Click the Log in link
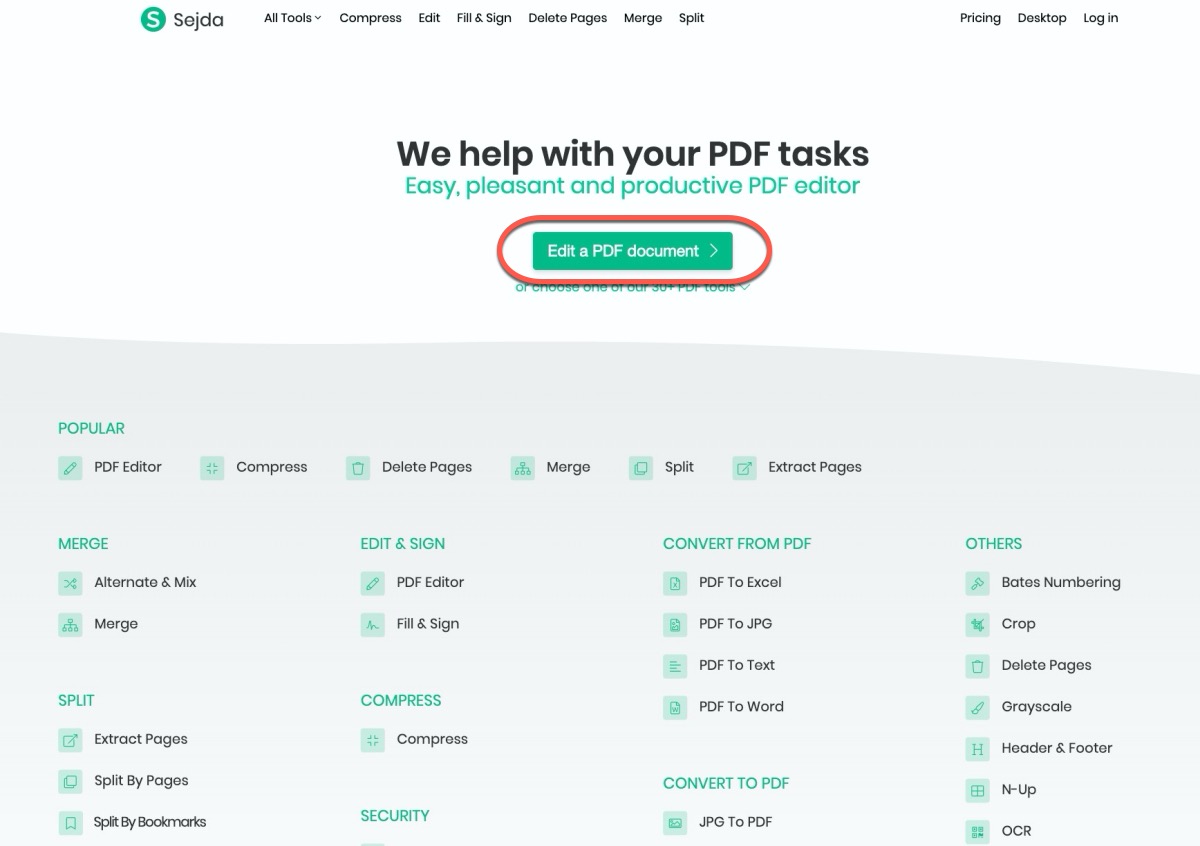The image size is (1200, 846). (1101, 18)
